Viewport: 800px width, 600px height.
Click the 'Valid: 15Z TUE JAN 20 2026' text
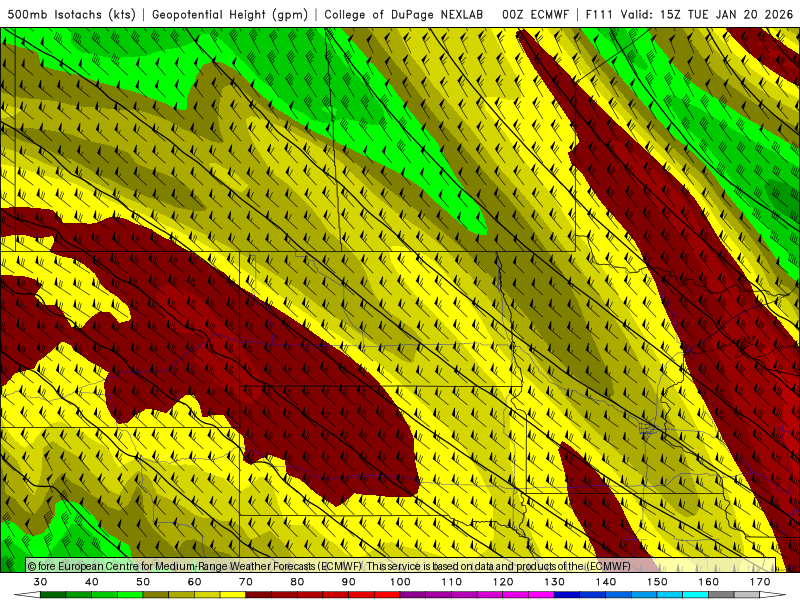[707, 15]
